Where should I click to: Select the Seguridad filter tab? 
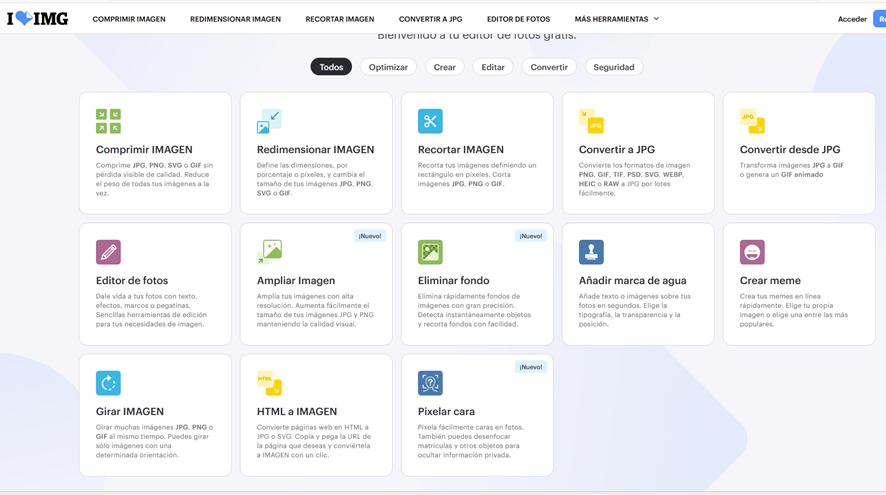pos(614,67)
